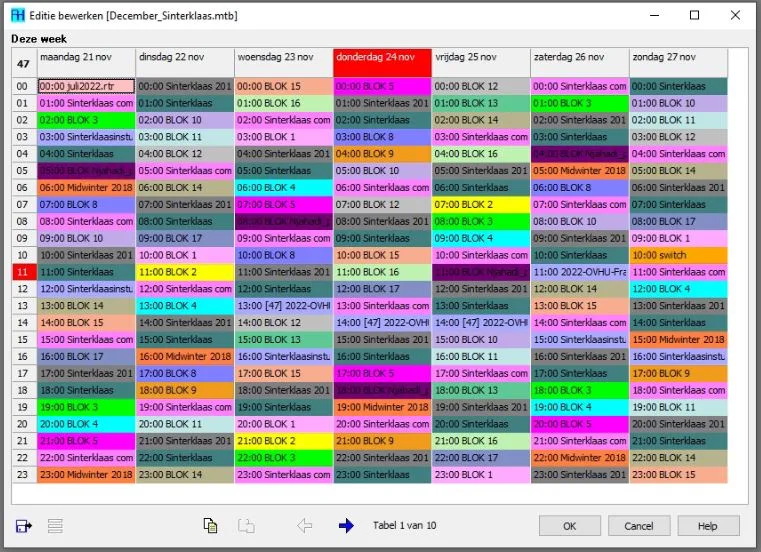Select Tuesday's yellow 11:00 BLOK 2 cell
The height and width of the screenshot is (552, 761).
point(184,272)
